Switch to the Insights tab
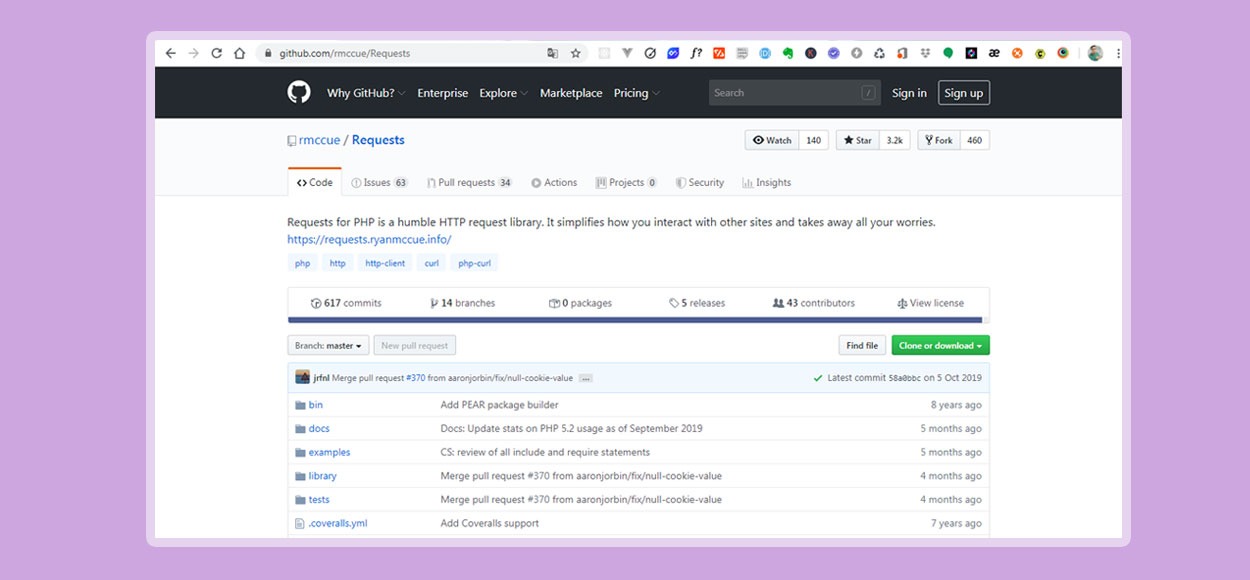 point(767,182)
